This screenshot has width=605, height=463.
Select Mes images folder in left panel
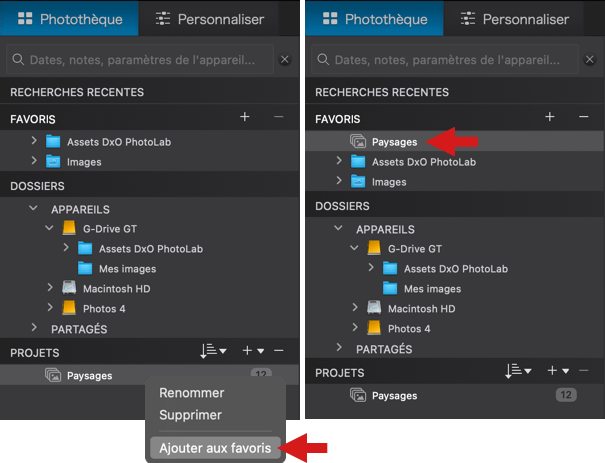pos(127,269)
